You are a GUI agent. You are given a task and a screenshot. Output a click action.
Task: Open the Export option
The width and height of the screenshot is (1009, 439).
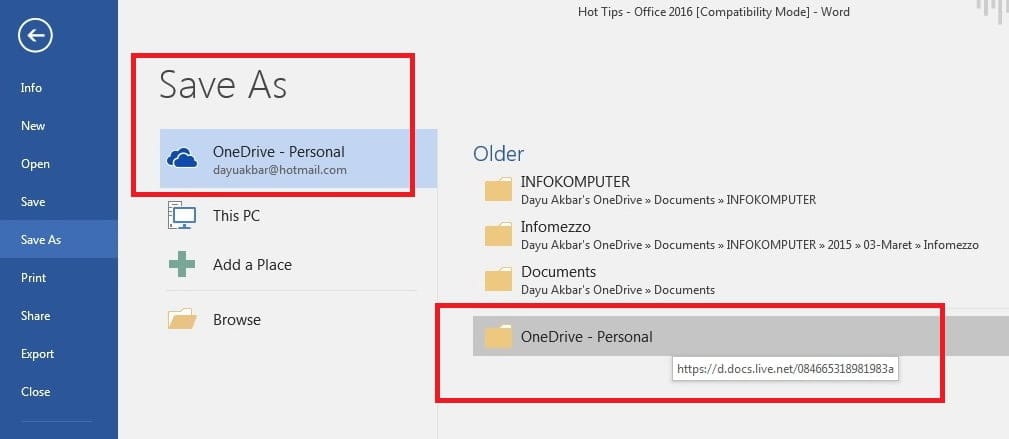point(59,353)
